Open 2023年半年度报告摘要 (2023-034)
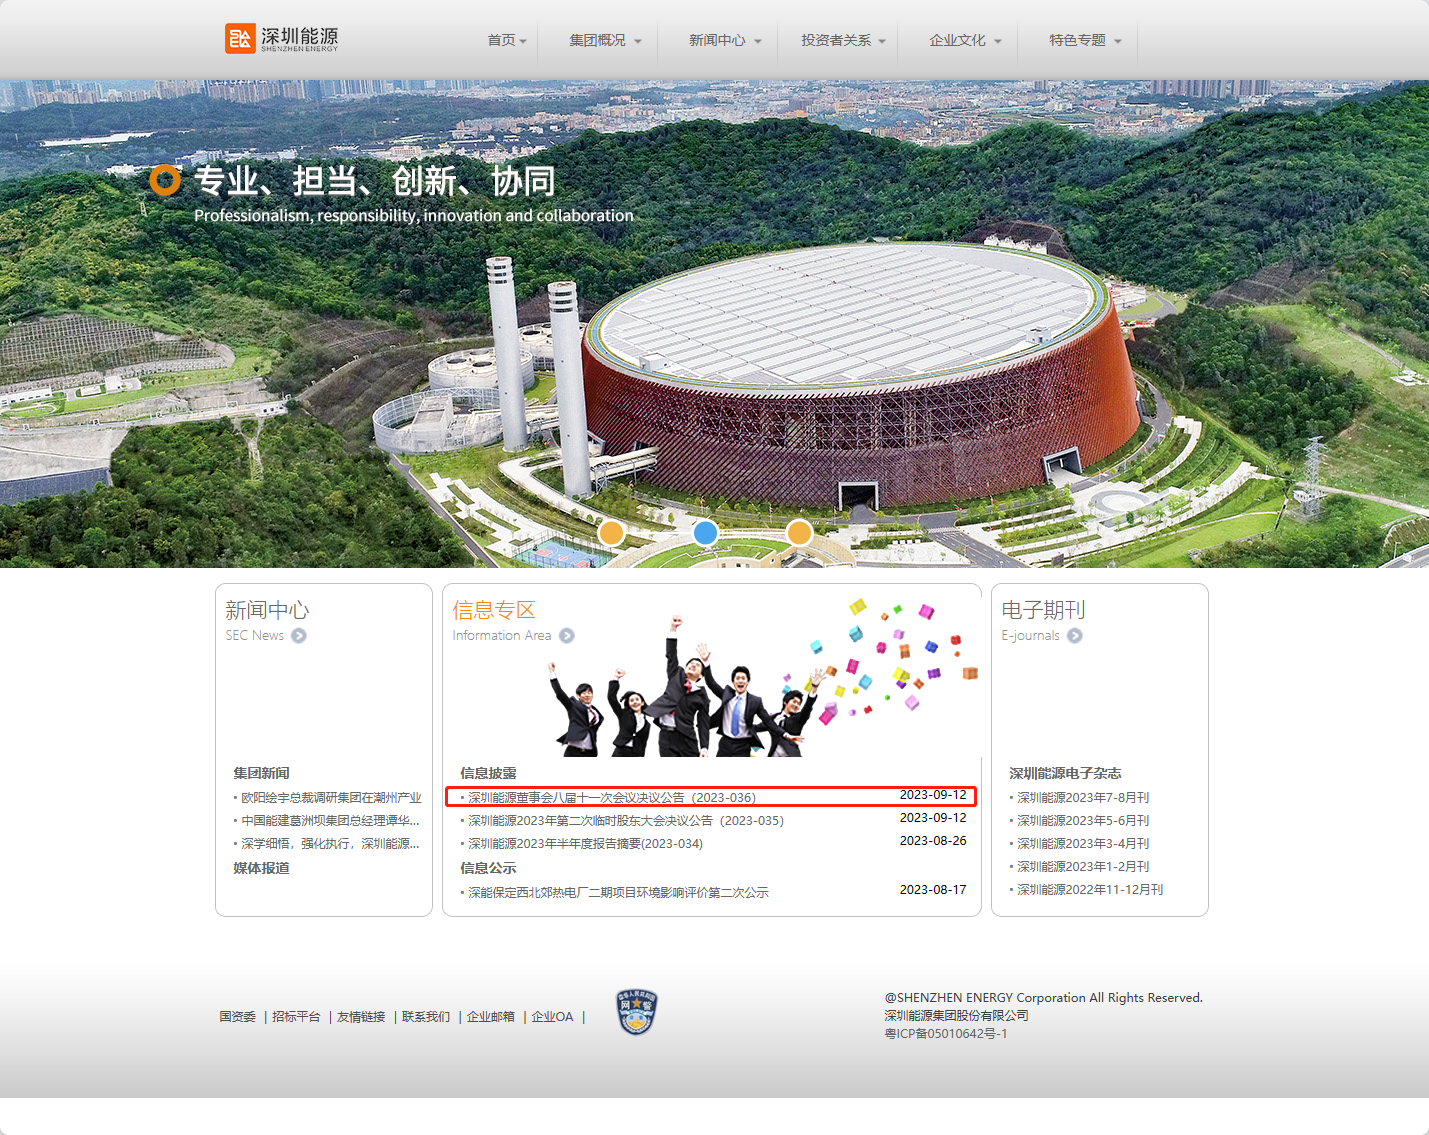The image size is (1429, 1135). click(585, 844)
